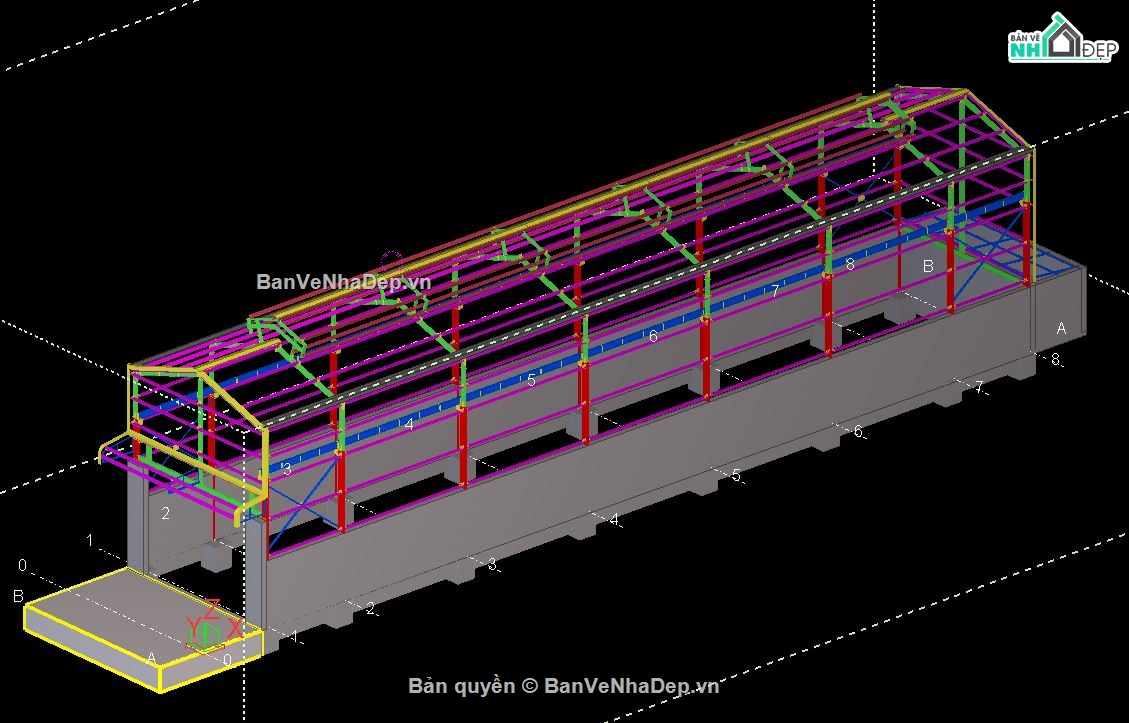Click the red Y axis label on UCS icon
The height and width of the screenshot is (723, 1129).
(x=194, y=623)
